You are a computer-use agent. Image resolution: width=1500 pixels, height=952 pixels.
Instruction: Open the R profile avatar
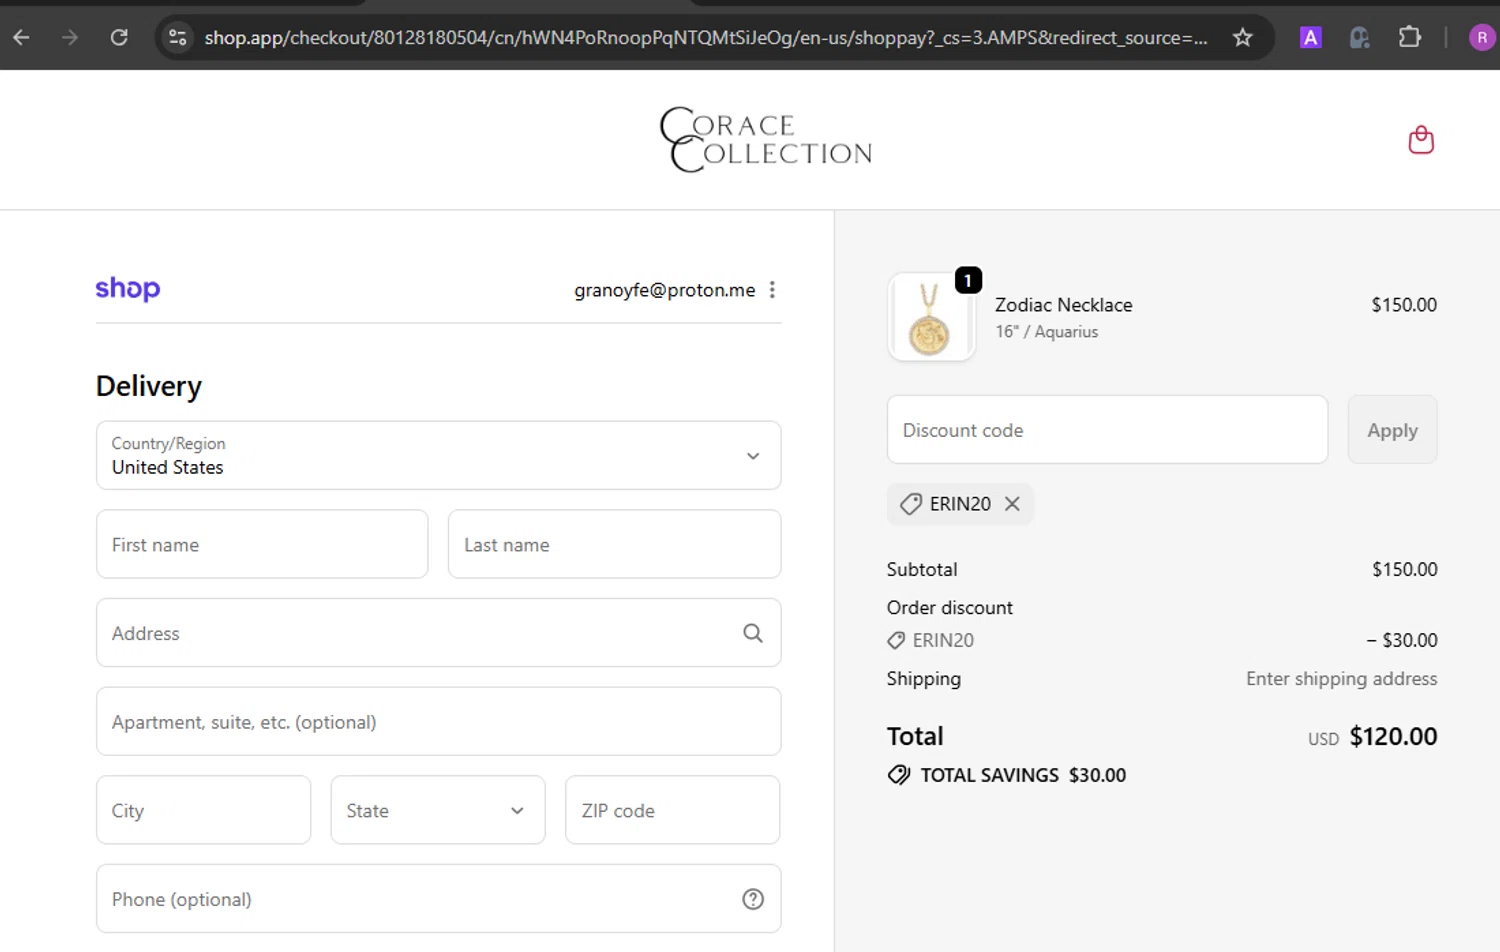coord(1482,37)
